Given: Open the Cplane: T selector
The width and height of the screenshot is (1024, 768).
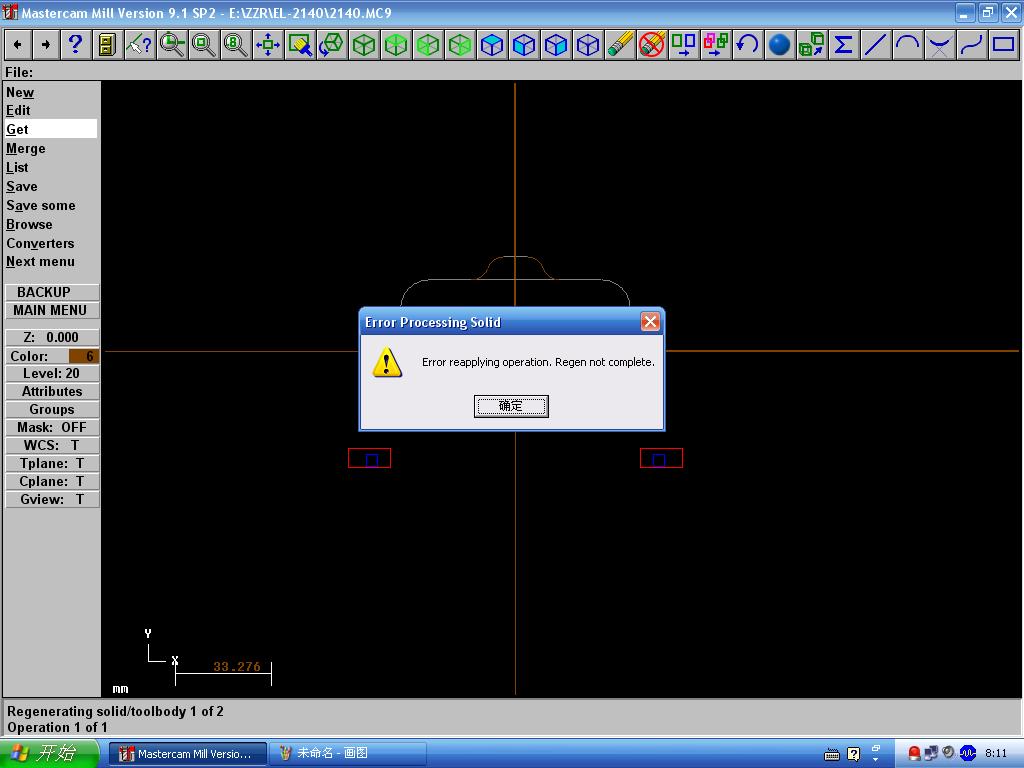Looking at the screenshot, I should pyautogui.click(x=52, y=481).
